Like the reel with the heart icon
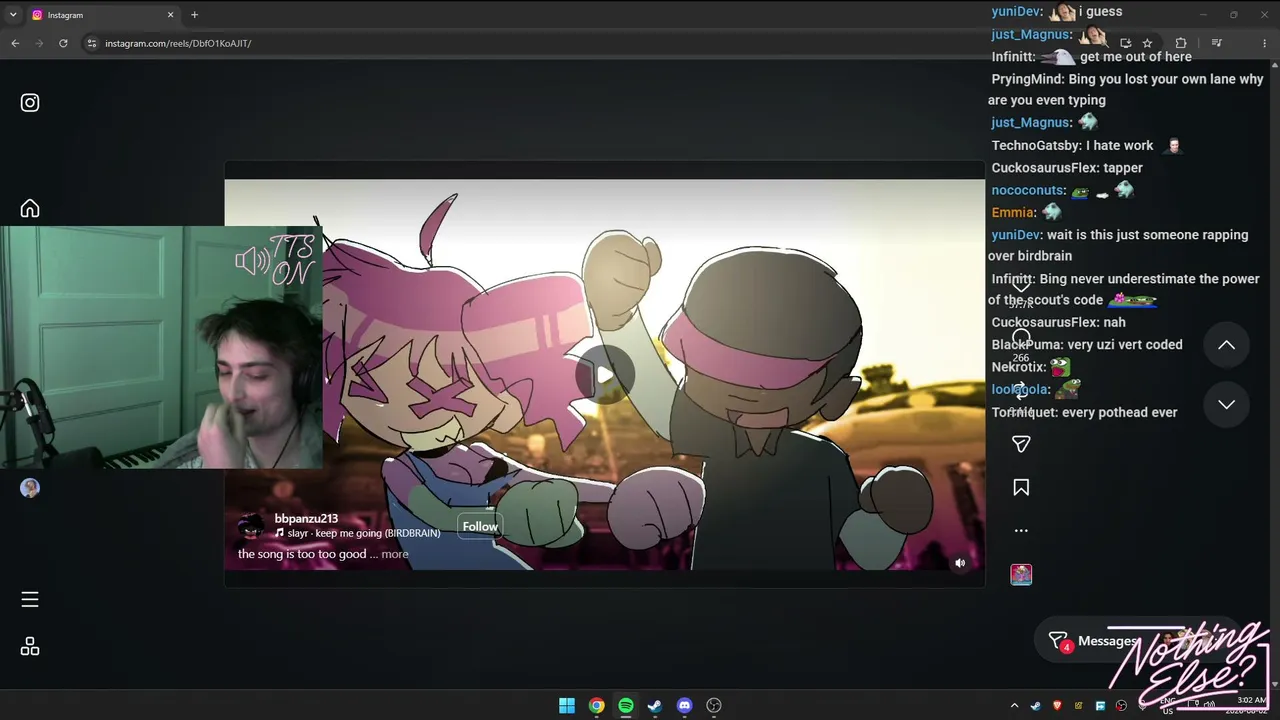1280x720 pixels. (x=1021, y=286)
